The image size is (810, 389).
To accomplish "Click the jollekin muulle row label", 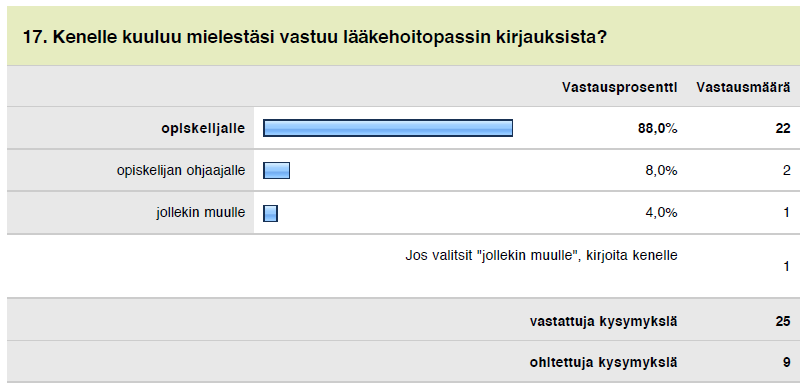I will 200,212.
